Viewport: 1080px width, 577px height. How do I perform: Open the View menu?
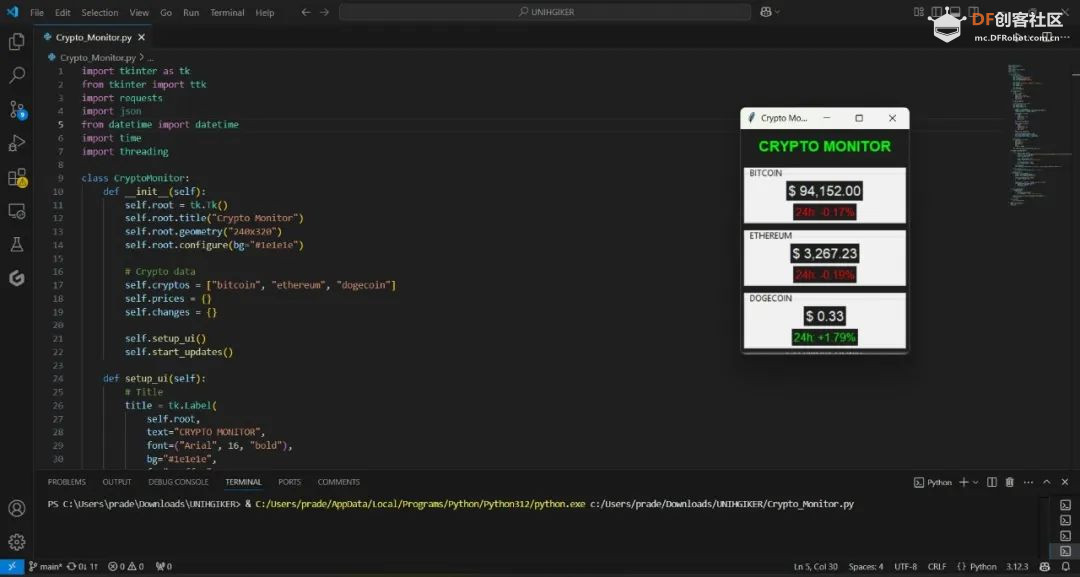(139, 12)
